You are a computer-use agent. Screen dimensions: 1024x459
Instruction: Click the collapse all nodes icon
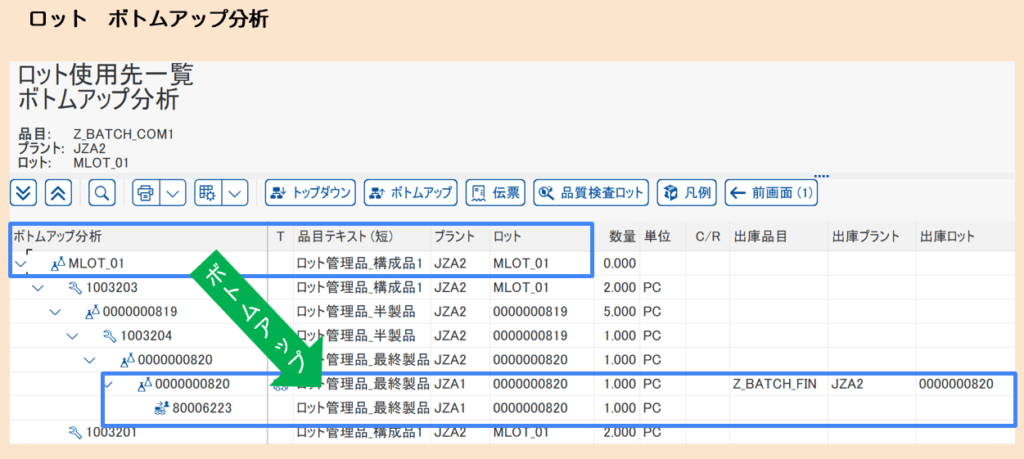[x=59, y=192]
